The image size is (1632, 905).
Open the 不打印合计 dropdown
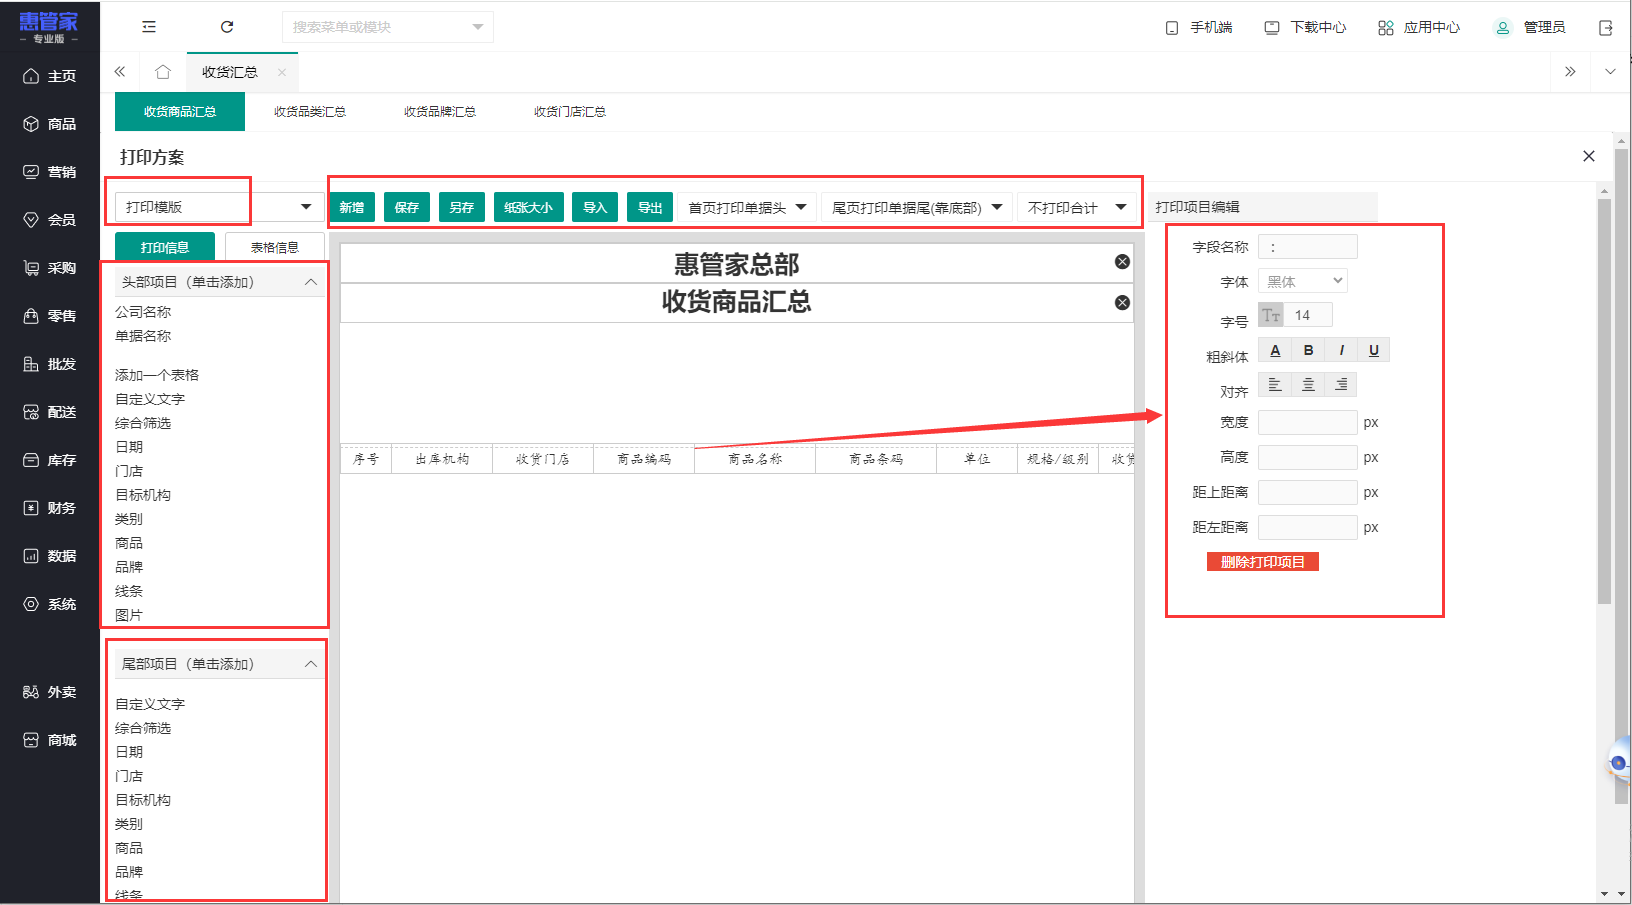(1078, 208)
